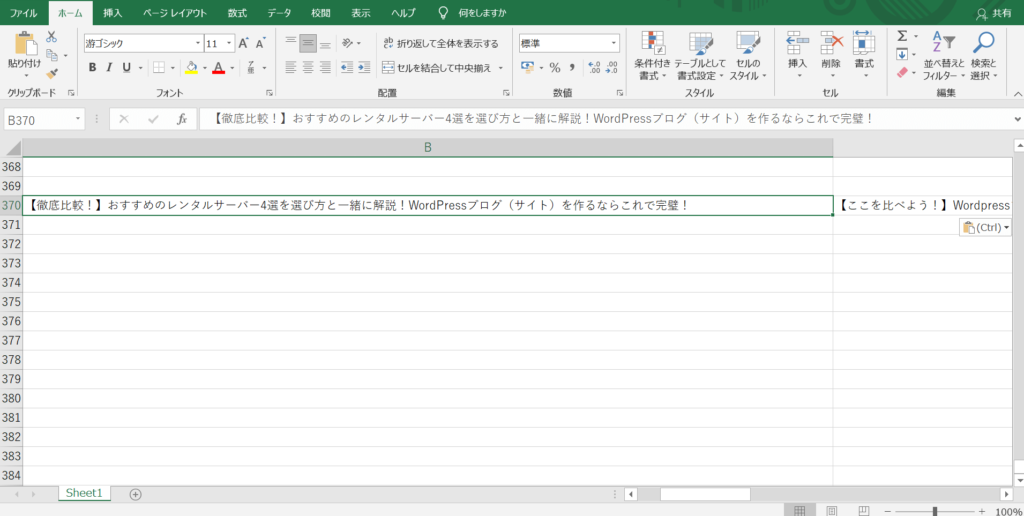
Task: Click 挿入 insert cells icon
Action: point(797,42)
